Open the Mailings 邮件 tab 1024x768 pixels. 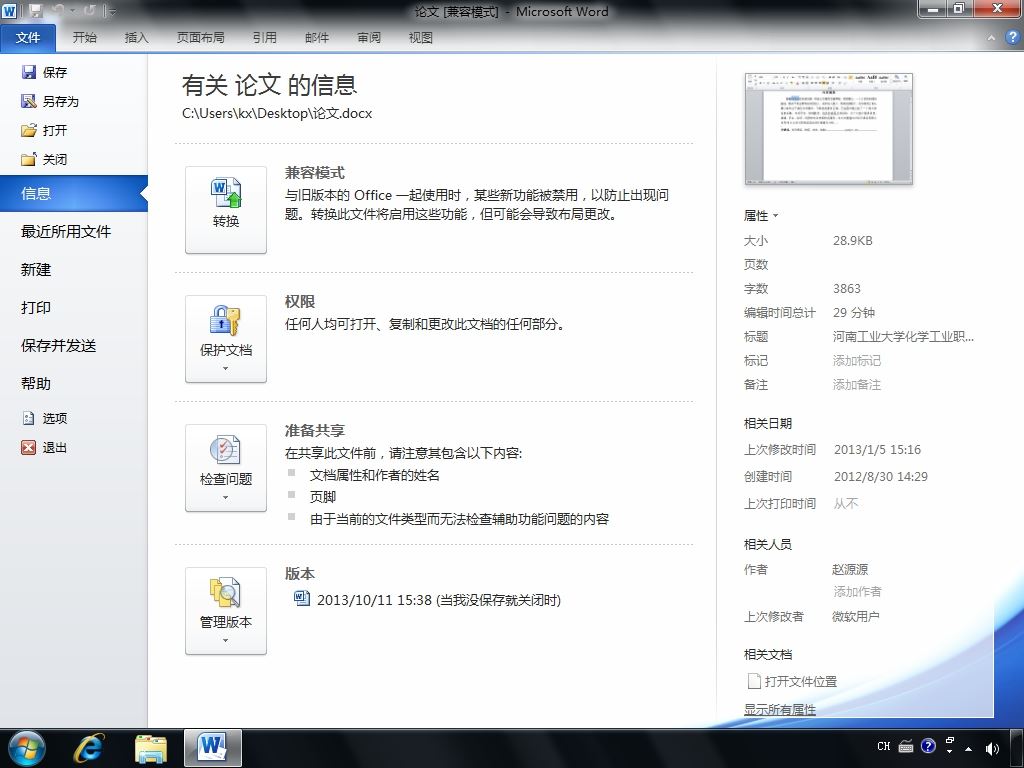click(x=317, y=37)
